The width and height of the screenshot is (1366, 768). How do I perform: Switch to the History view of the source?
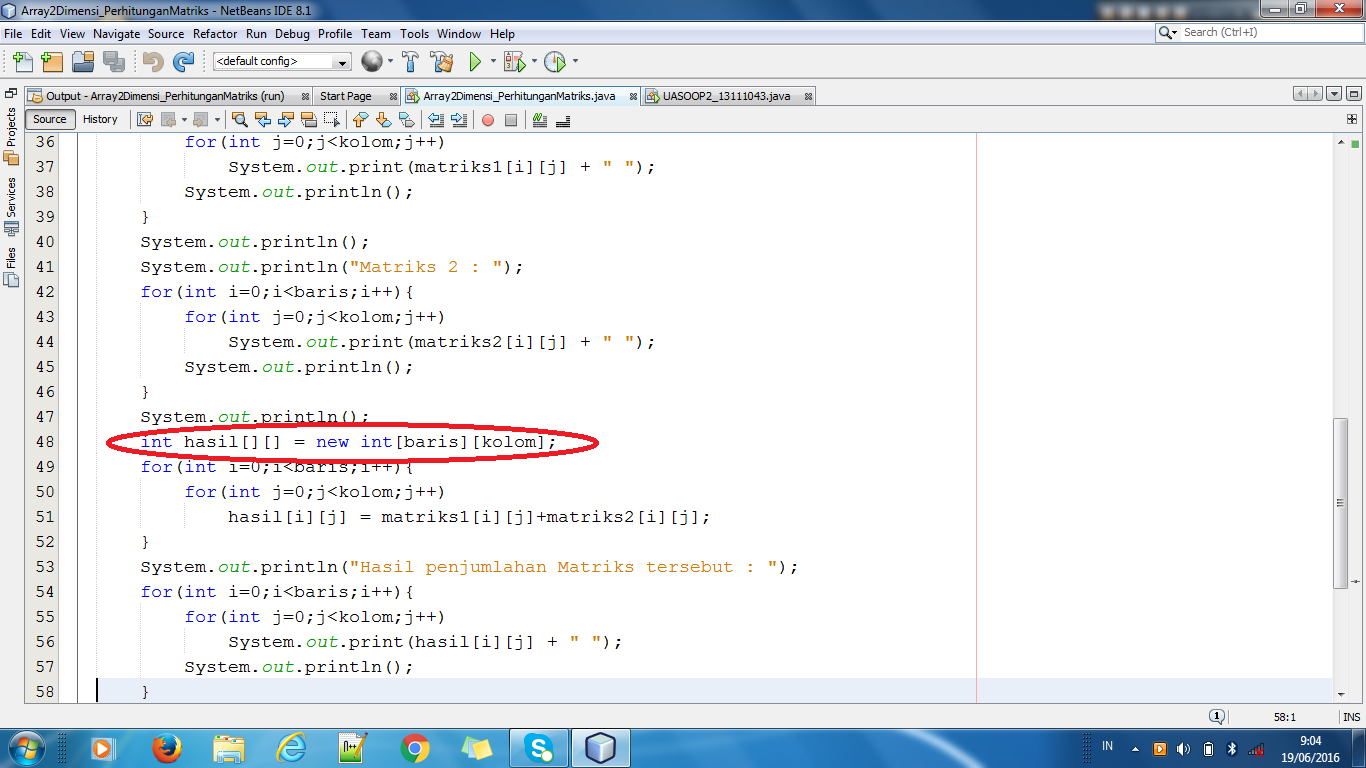[101, 119]
